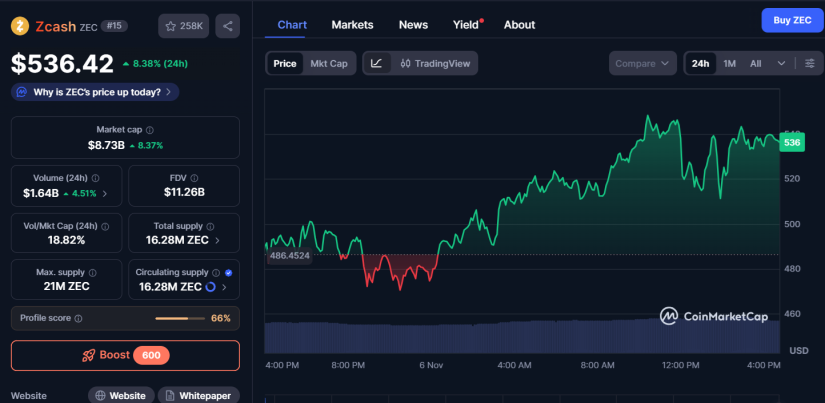Viewport: 825px width, 403px height.
Task: Expand Volume (24h) details arrow
Action: point(106,193)
